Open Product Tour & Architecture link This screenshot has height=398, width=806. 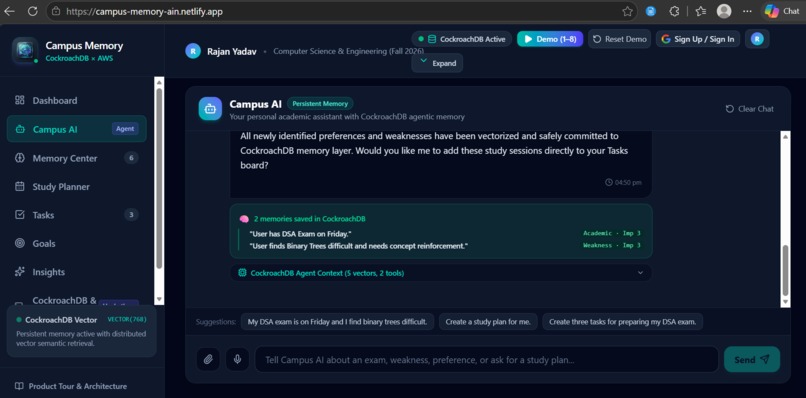[71, 386]
